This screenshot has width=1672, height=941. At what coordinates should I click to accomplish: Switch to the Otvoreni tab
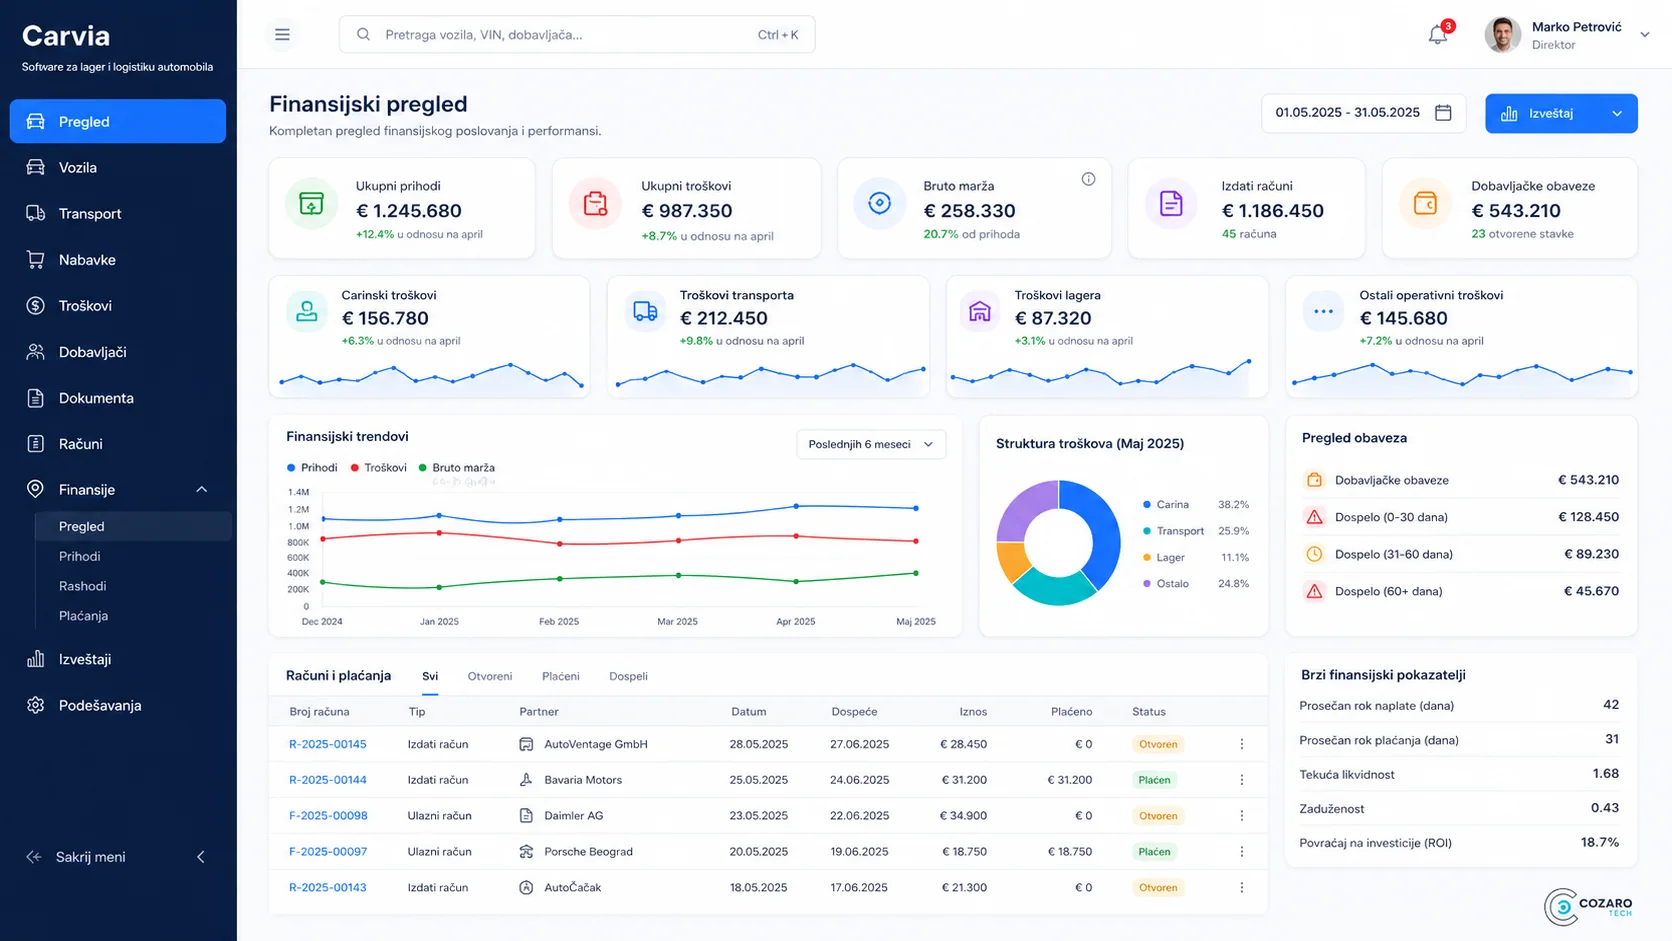[490, 676]
